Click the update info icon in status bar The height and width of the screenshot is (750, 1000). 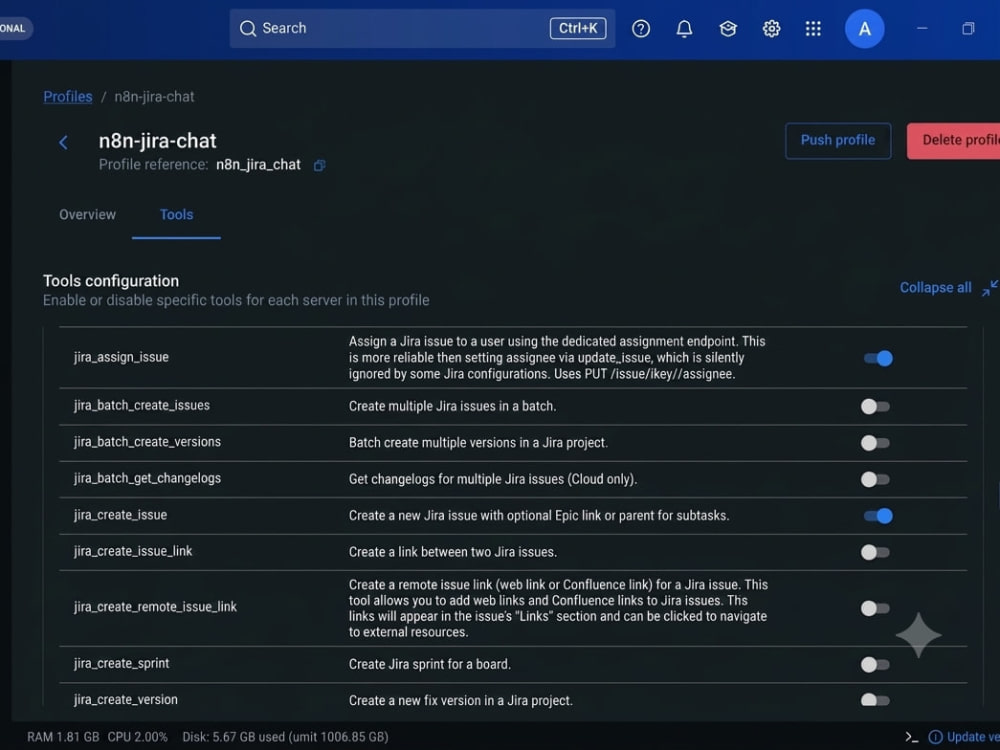click(x=935, y=737)
